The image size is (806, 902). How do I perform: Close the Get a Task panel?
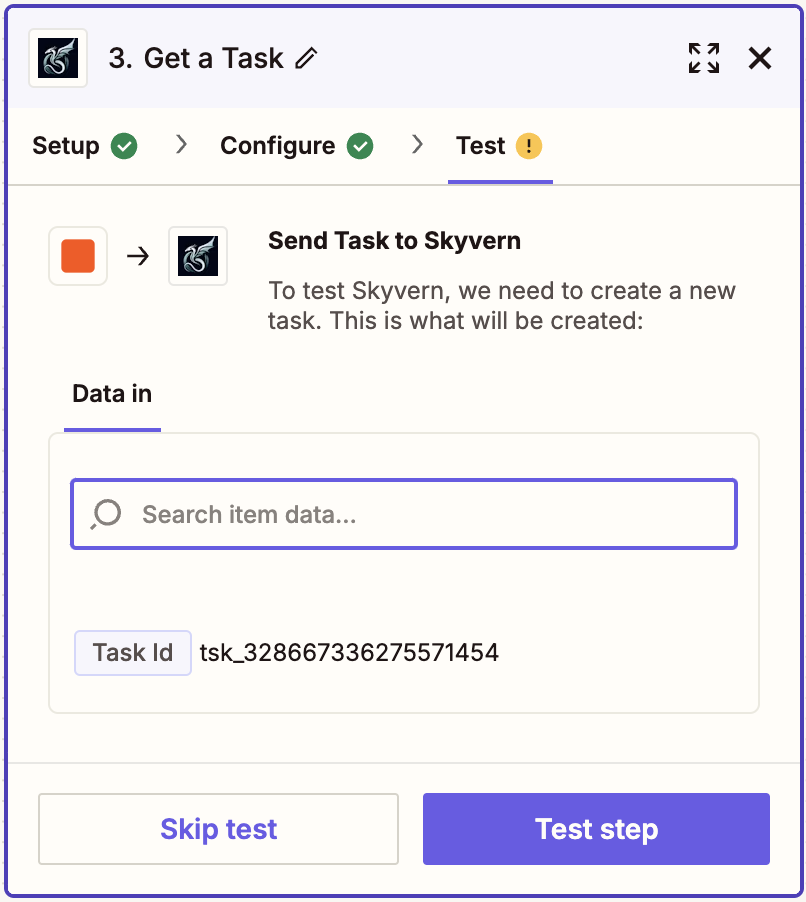760,59
